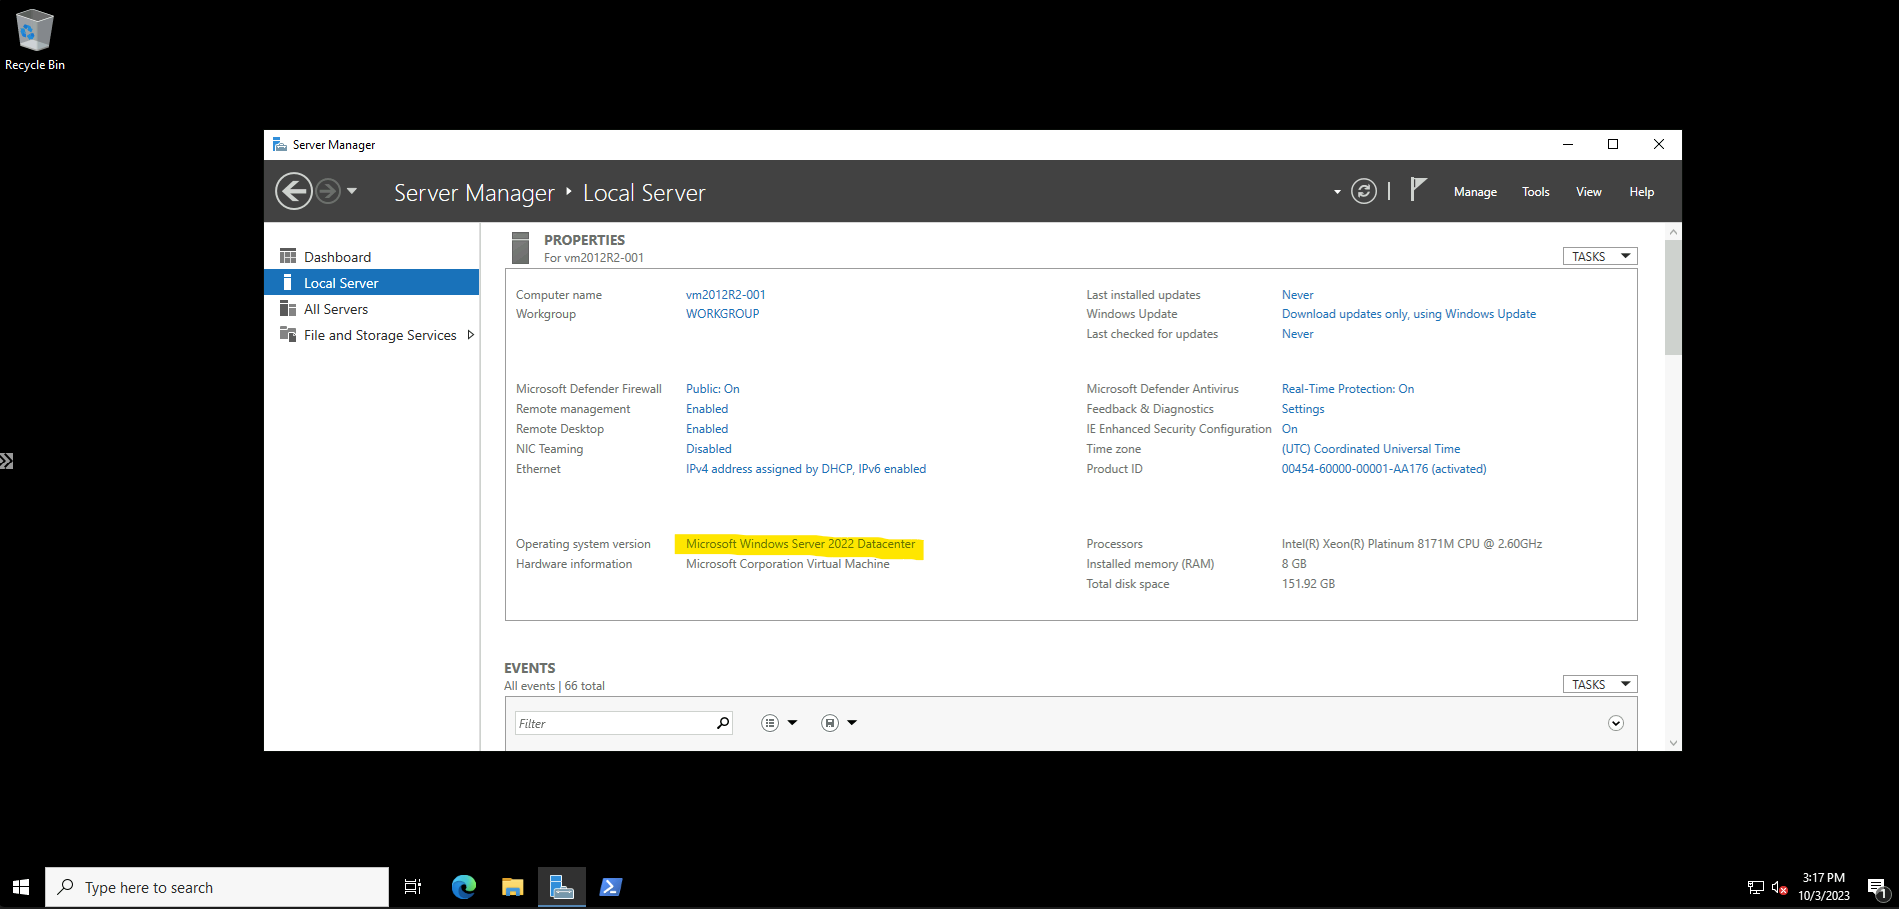Click the Product ID activation link
The height and width of the screenshot is (909, 1899).
pyautogui.click(x=1384, y=469)
